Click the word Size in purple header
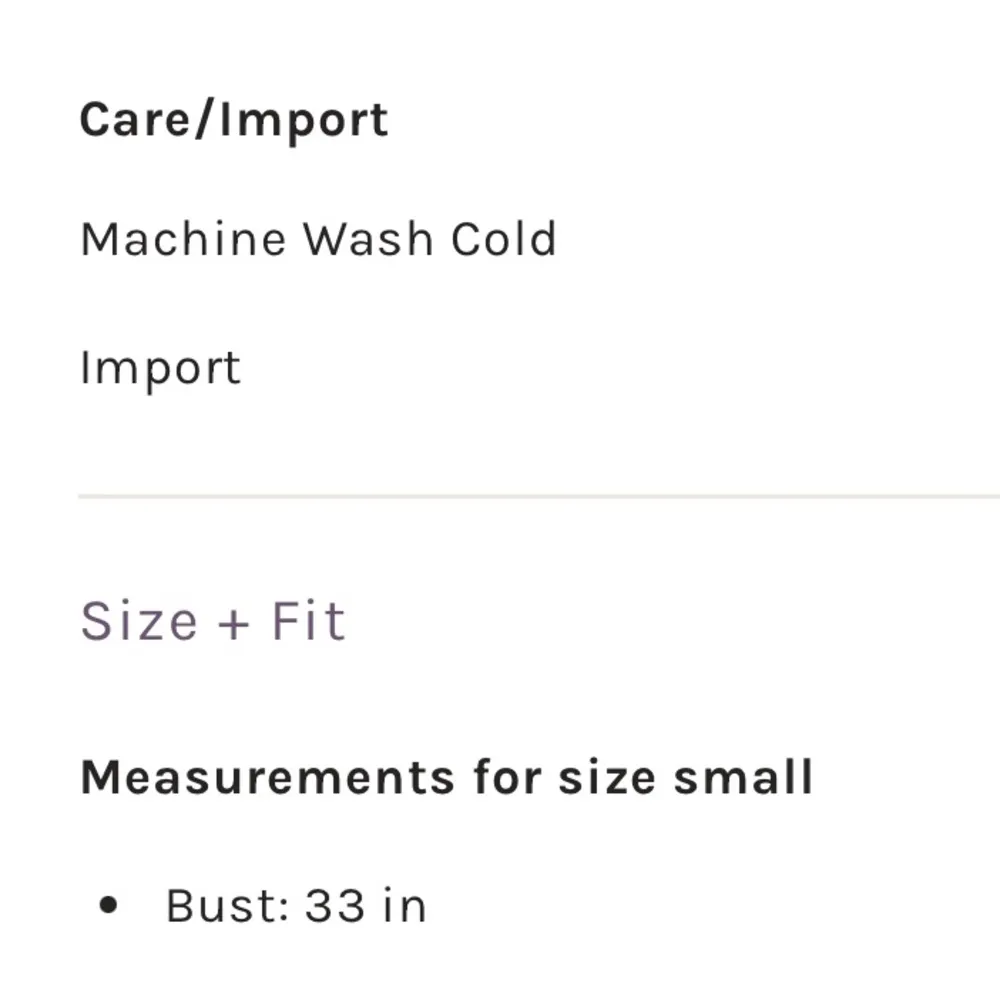 coord(138,621)
